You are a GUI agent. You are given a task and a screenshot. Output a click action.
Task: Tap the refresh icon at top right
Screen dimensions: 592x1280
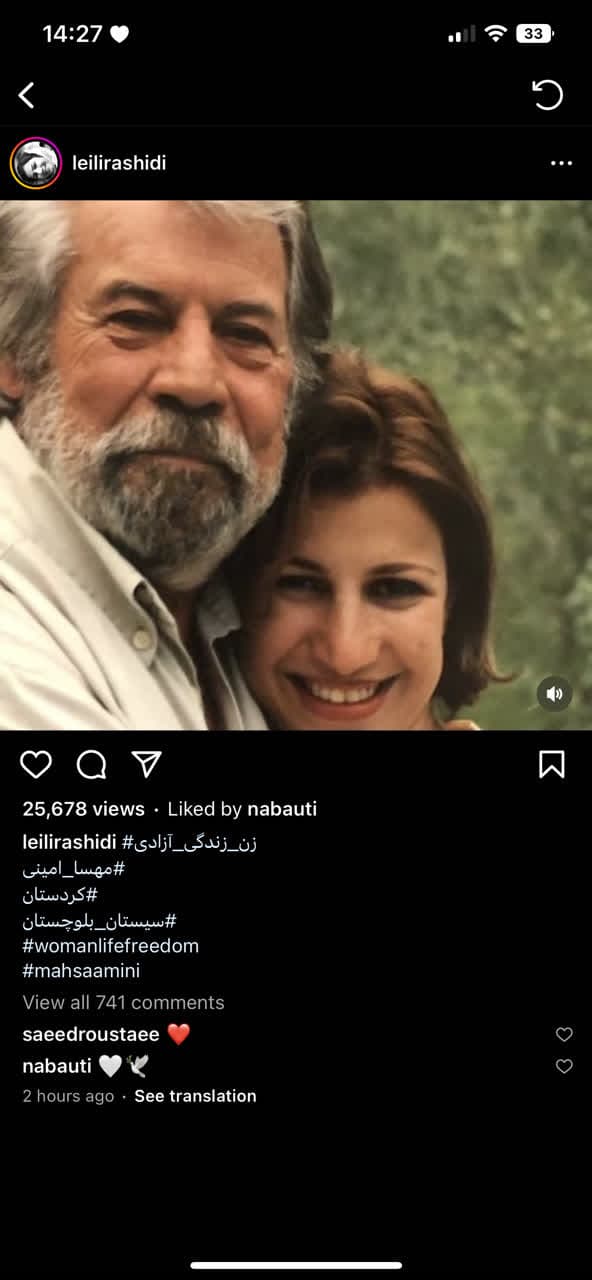pos(547,95)
